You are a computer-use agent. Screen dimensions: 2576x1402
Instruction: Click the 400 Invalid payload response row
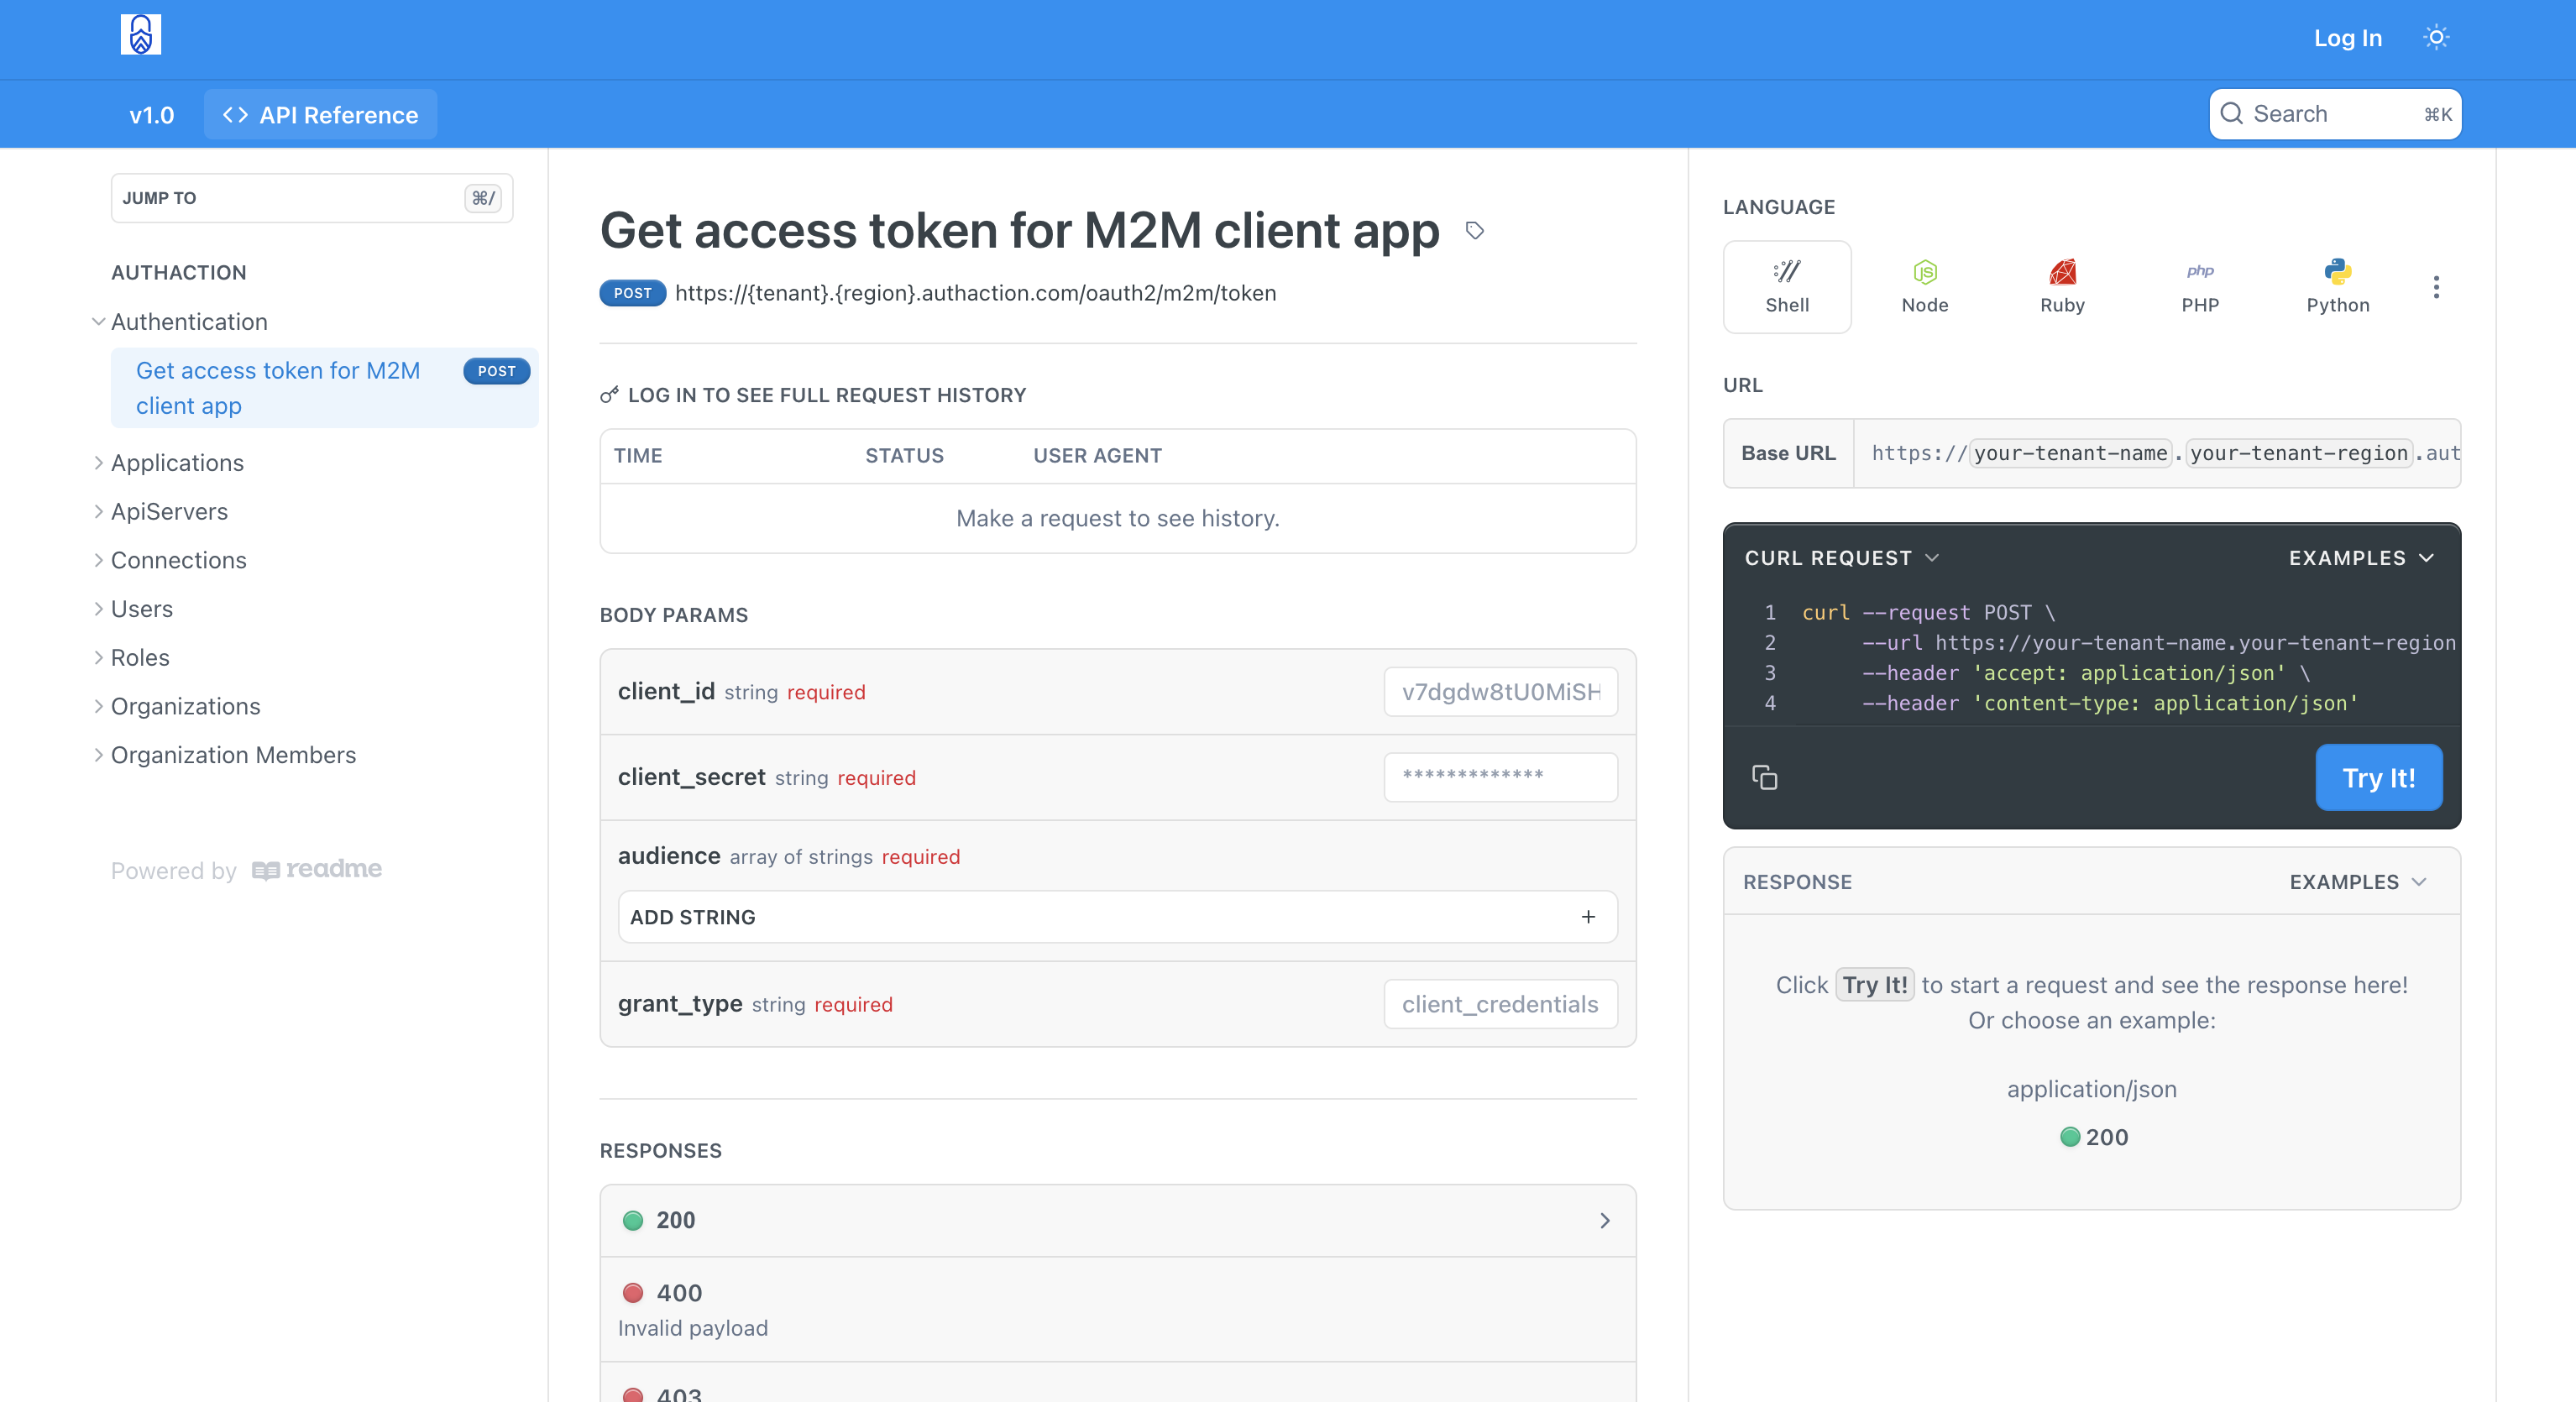coord(1117,1309)
